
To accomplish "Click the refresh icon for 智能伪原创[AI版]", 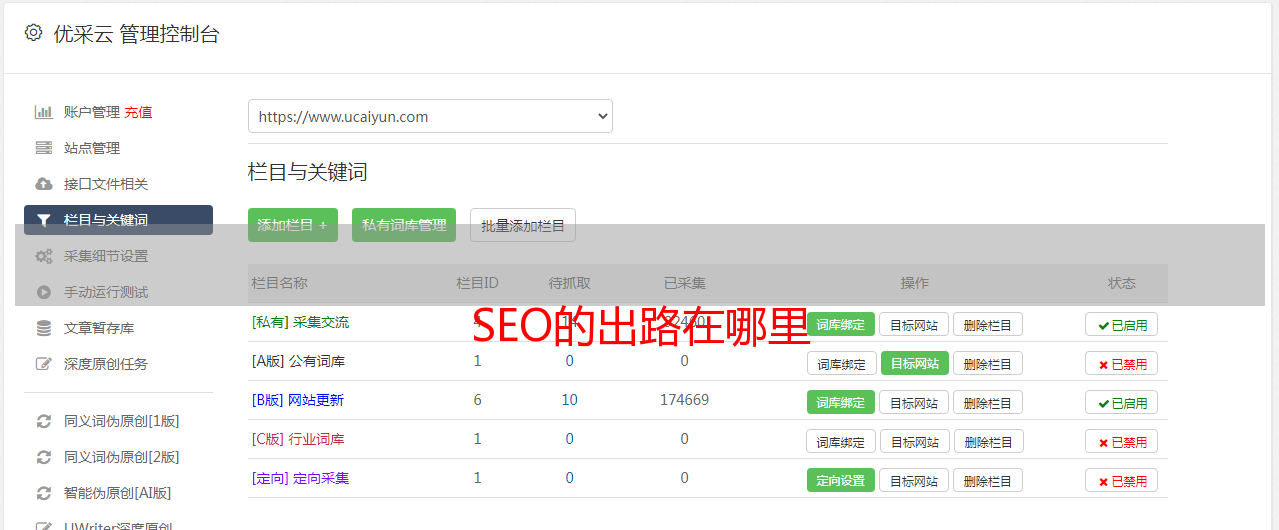I will (x=43, y=493).
